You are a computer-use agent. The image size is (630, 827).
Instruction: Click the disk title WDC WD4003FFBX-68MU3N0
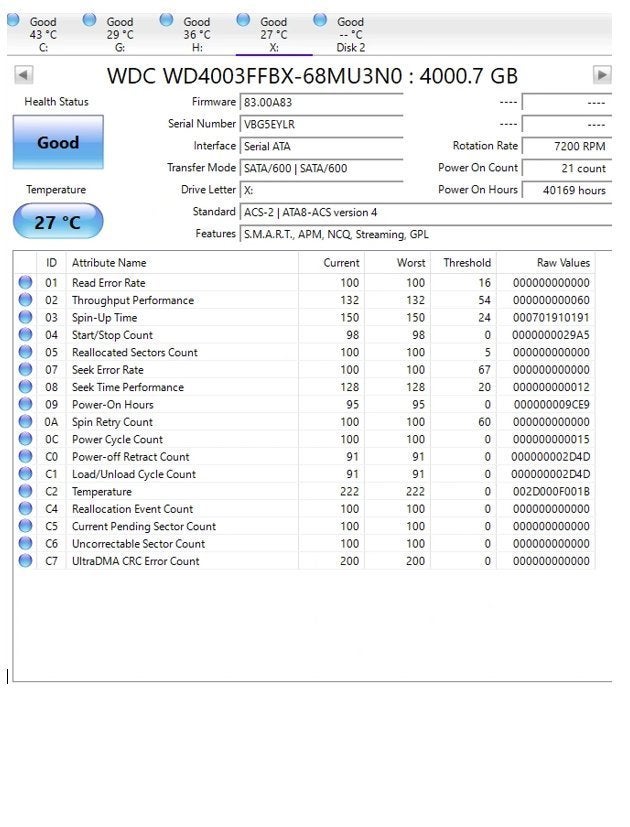coord(255,76)
